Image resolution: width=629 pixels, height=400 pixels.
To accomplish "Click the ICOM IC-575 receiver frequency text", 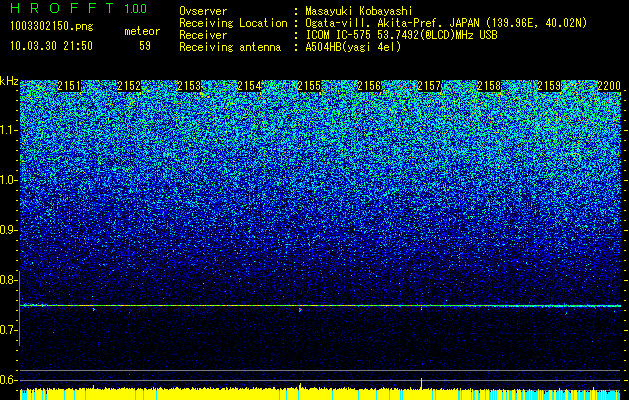I will [401, 35].
